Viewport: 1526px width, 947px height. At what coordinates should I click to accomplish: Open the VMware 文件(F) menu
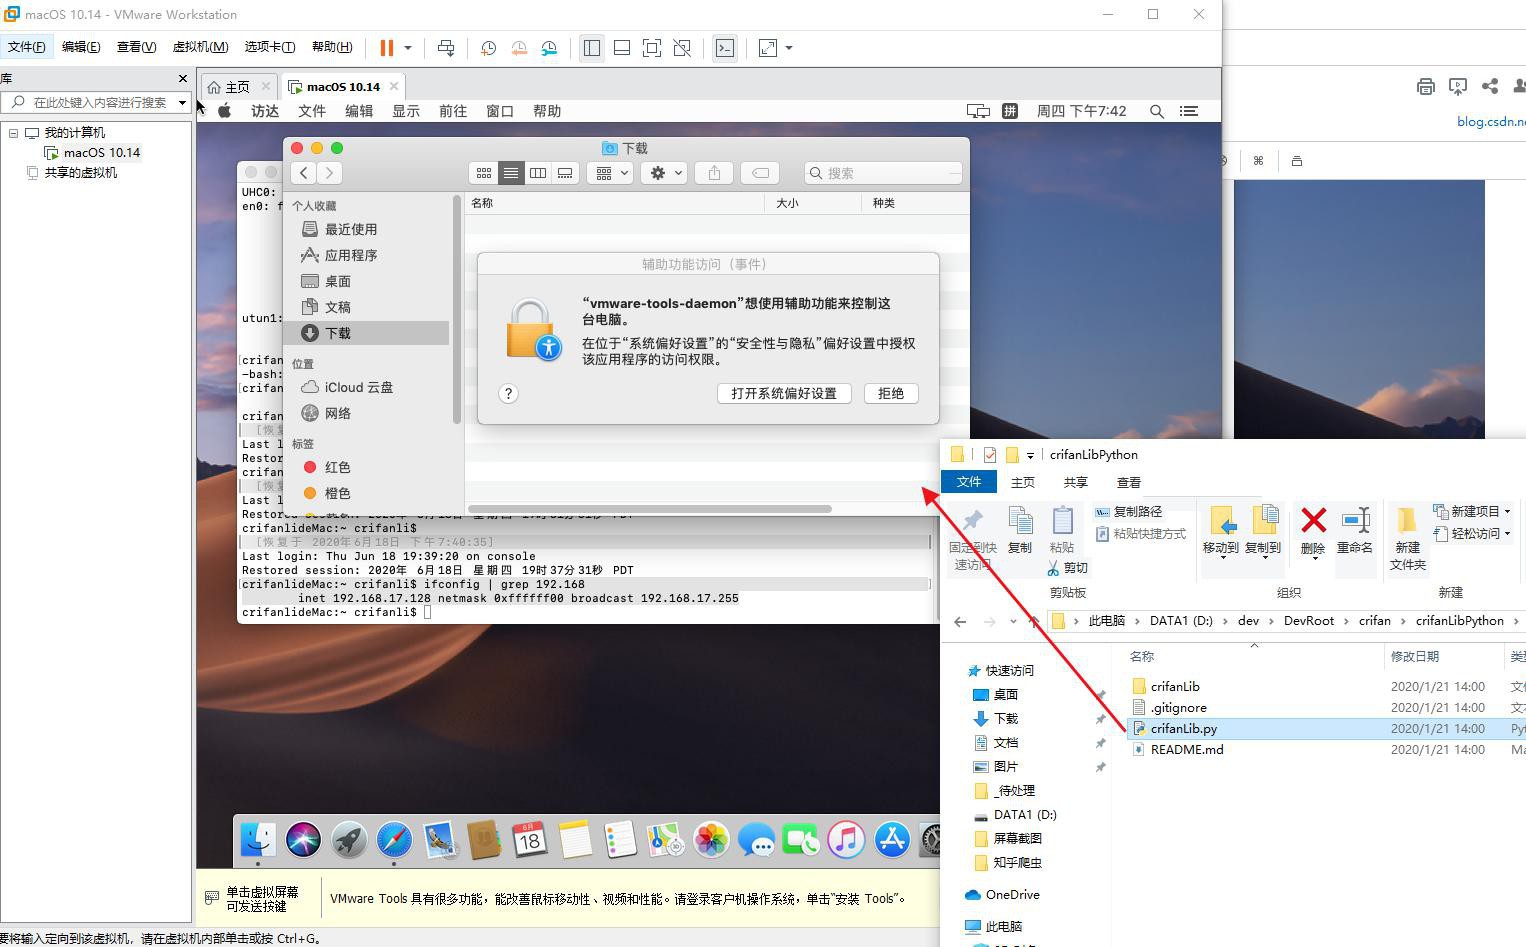tap(27, 46)
